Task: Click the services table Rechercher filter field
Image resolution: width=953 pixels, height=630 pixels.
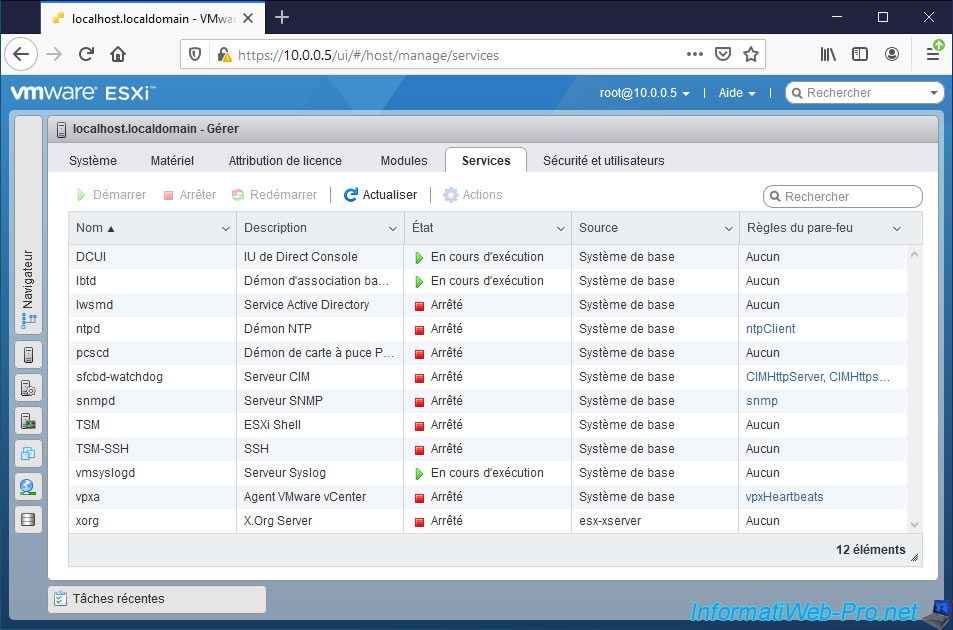Action: pos(842,196)
